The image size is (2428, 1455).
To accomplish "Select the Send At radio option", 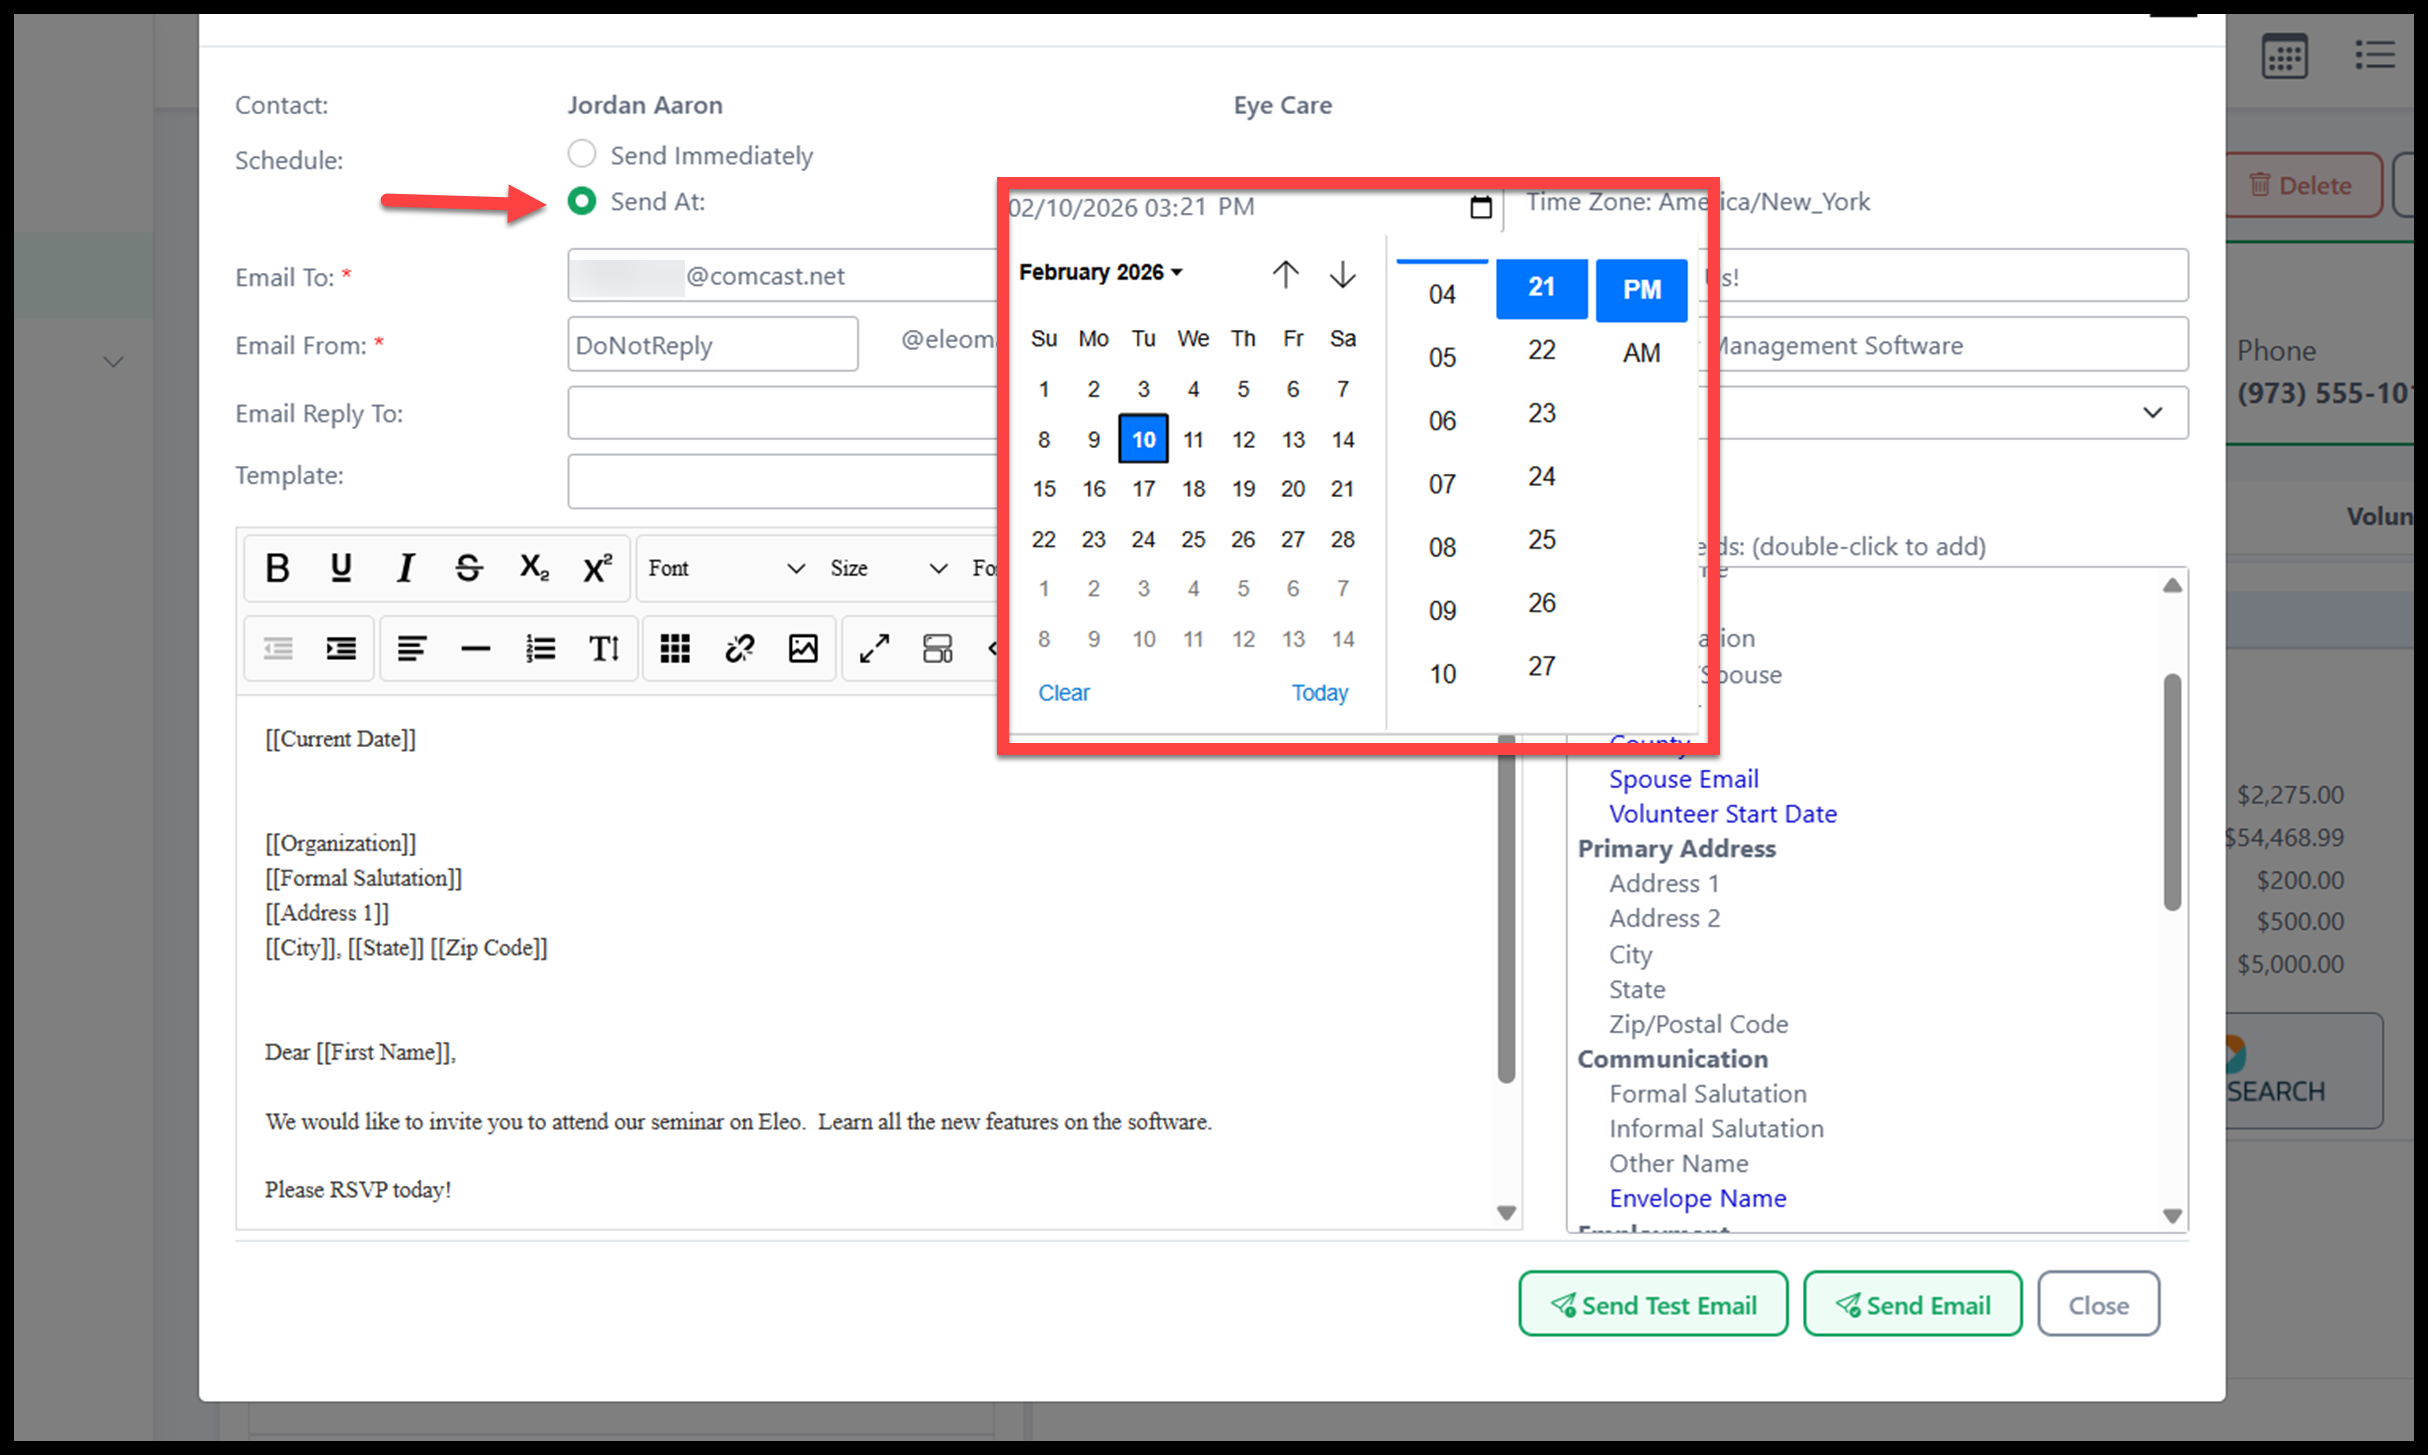I will point(582,201).
